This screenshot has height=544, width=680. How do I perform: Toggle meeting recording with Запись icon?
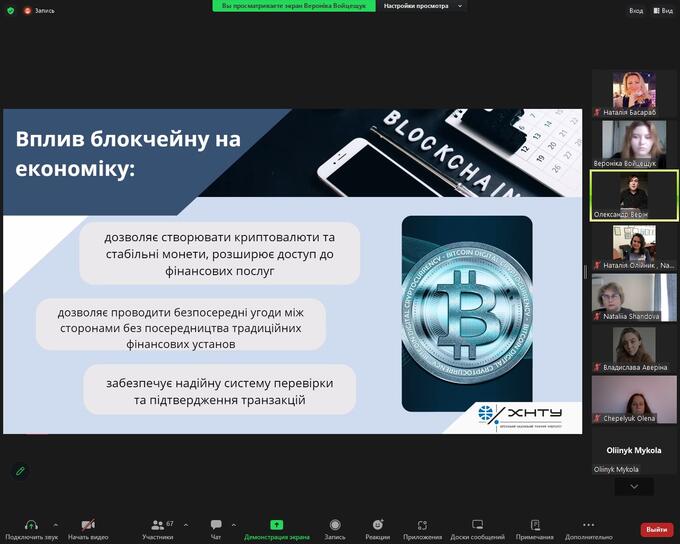point(335,526)
